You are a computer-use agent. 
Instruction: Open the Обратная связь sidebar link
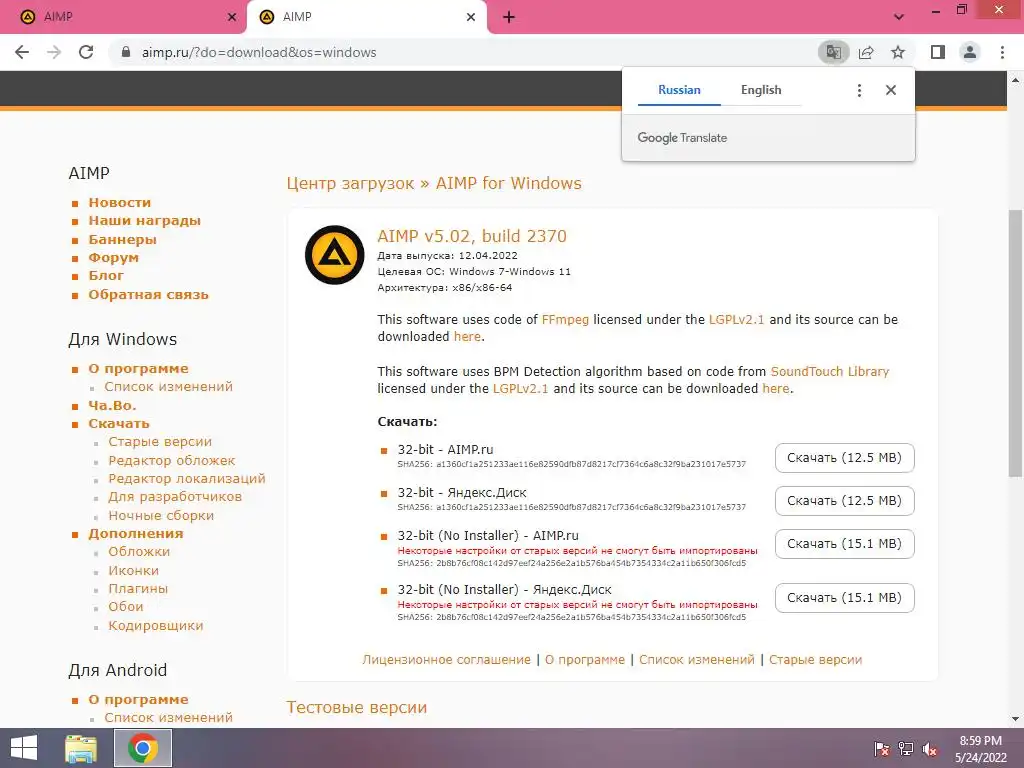(x=148, y=295)
